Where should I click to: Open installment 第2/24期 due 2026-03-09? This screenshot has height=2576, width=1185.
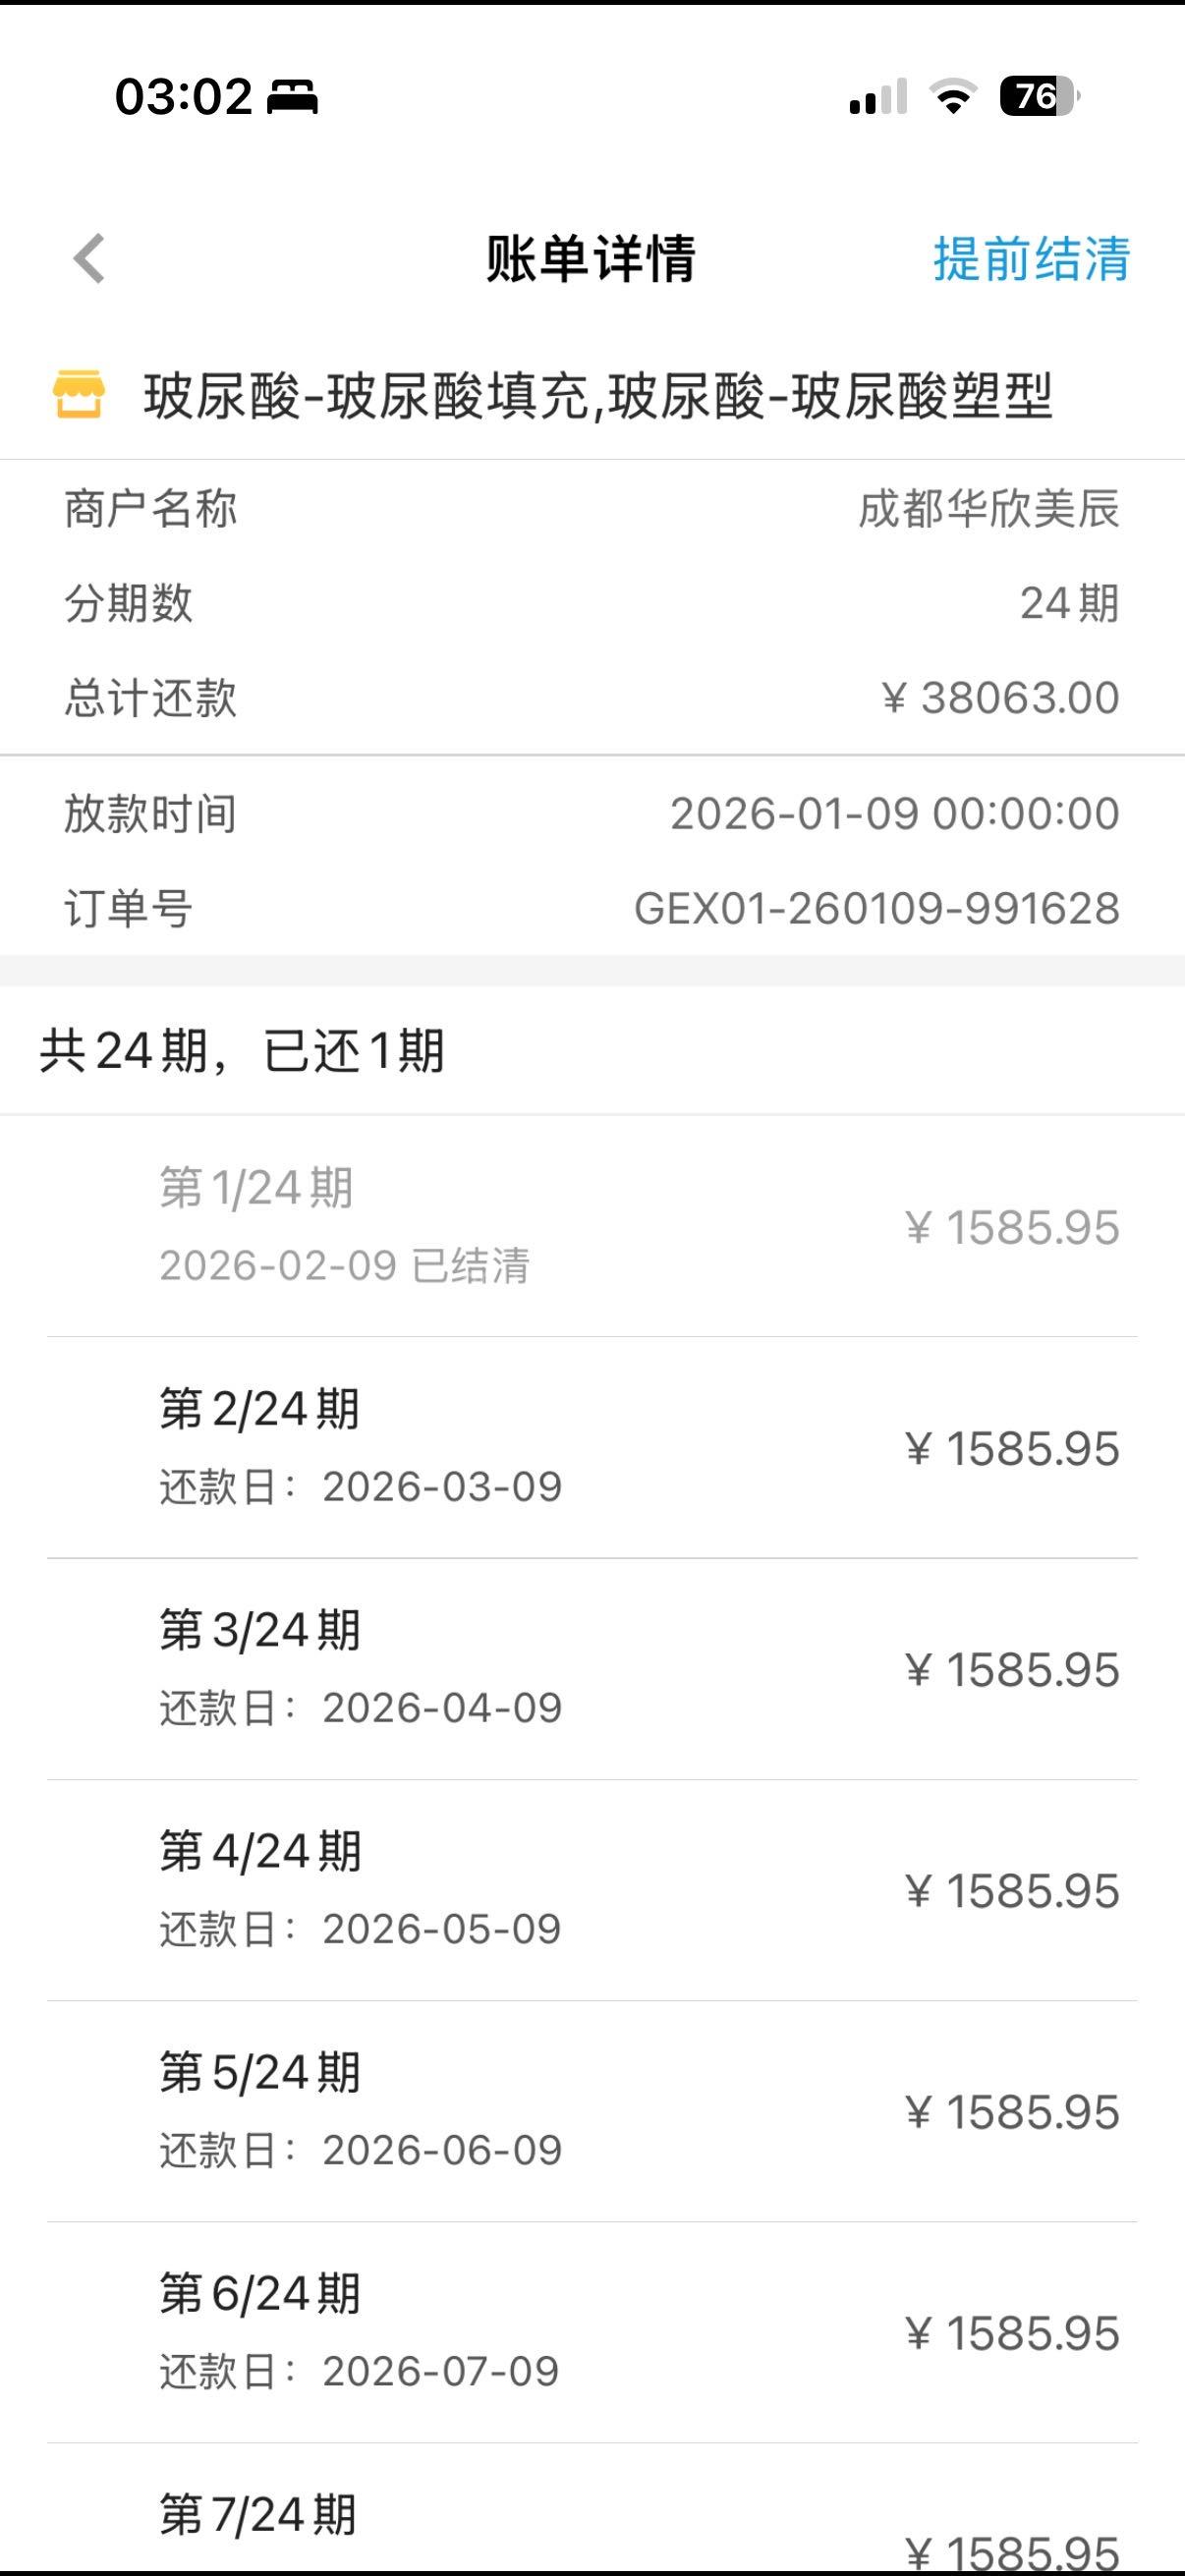point(592,1447)
